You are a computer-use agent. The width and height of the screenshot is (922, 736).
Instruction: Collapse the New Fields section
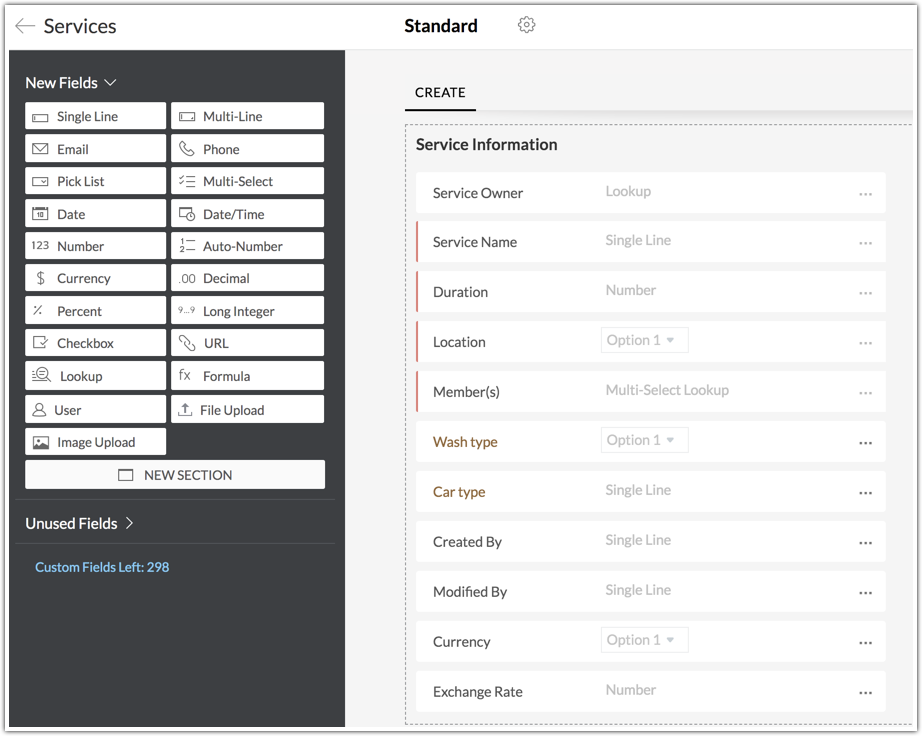110,83
